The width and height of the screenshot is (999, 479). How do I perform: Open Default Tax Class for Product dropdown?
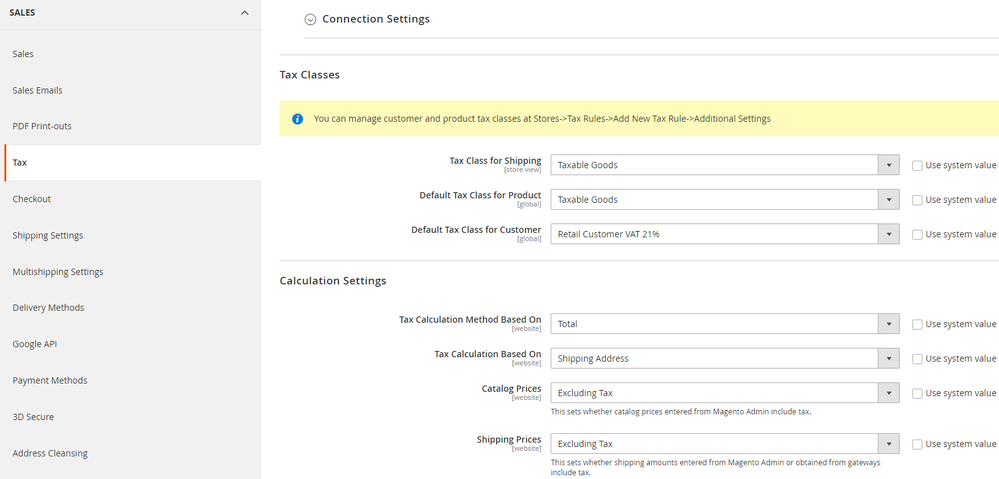tap(724, 199)
